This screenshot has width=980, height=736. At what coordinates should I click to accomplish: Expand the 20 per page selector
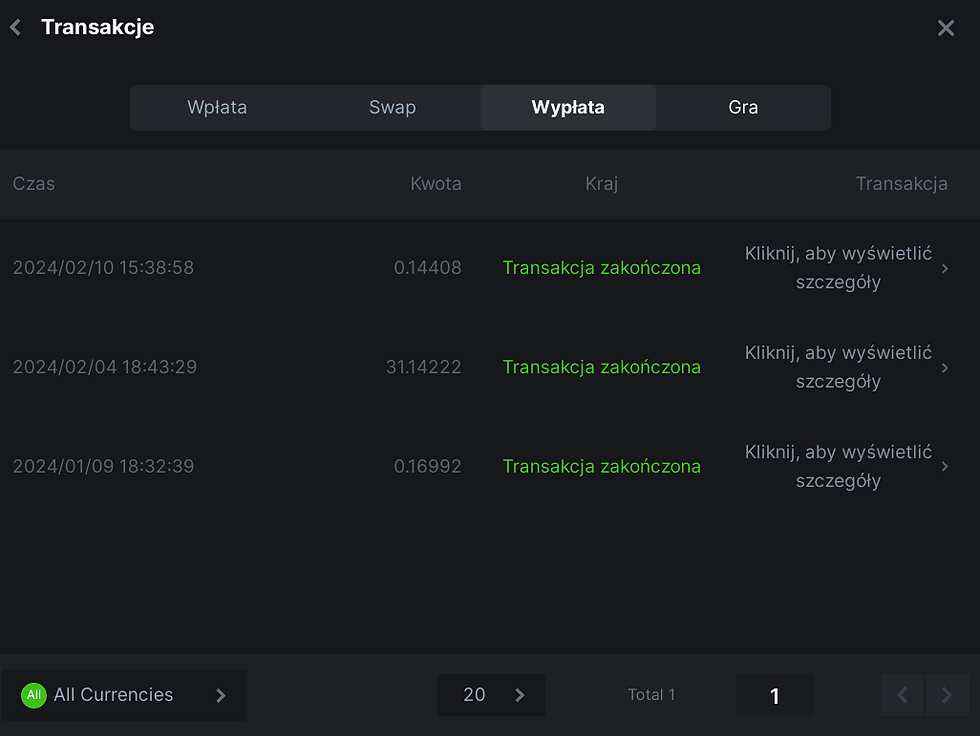point(491,695)
